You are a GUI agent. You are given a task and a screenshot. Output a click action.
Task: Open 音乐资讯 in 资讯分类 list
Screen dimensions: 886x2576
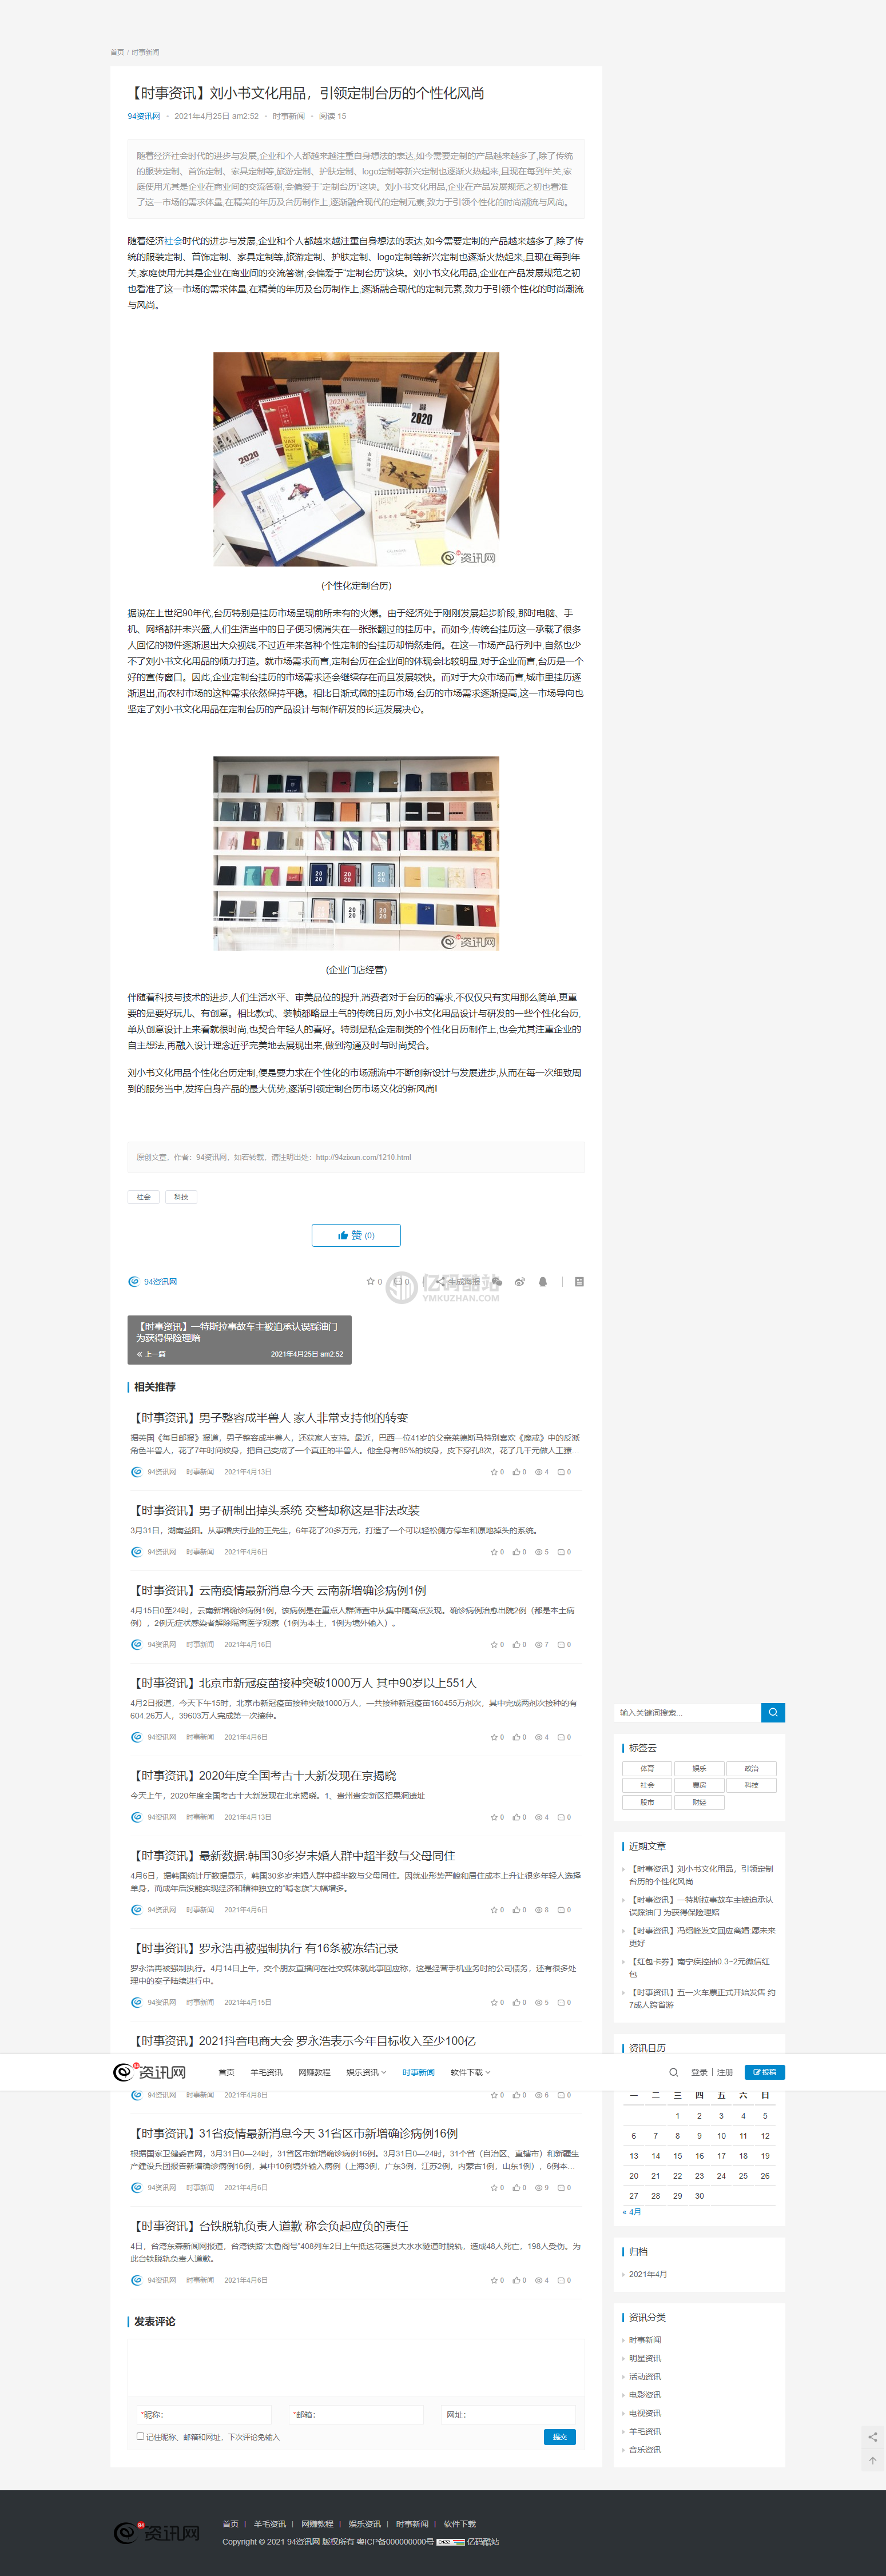645,2450
